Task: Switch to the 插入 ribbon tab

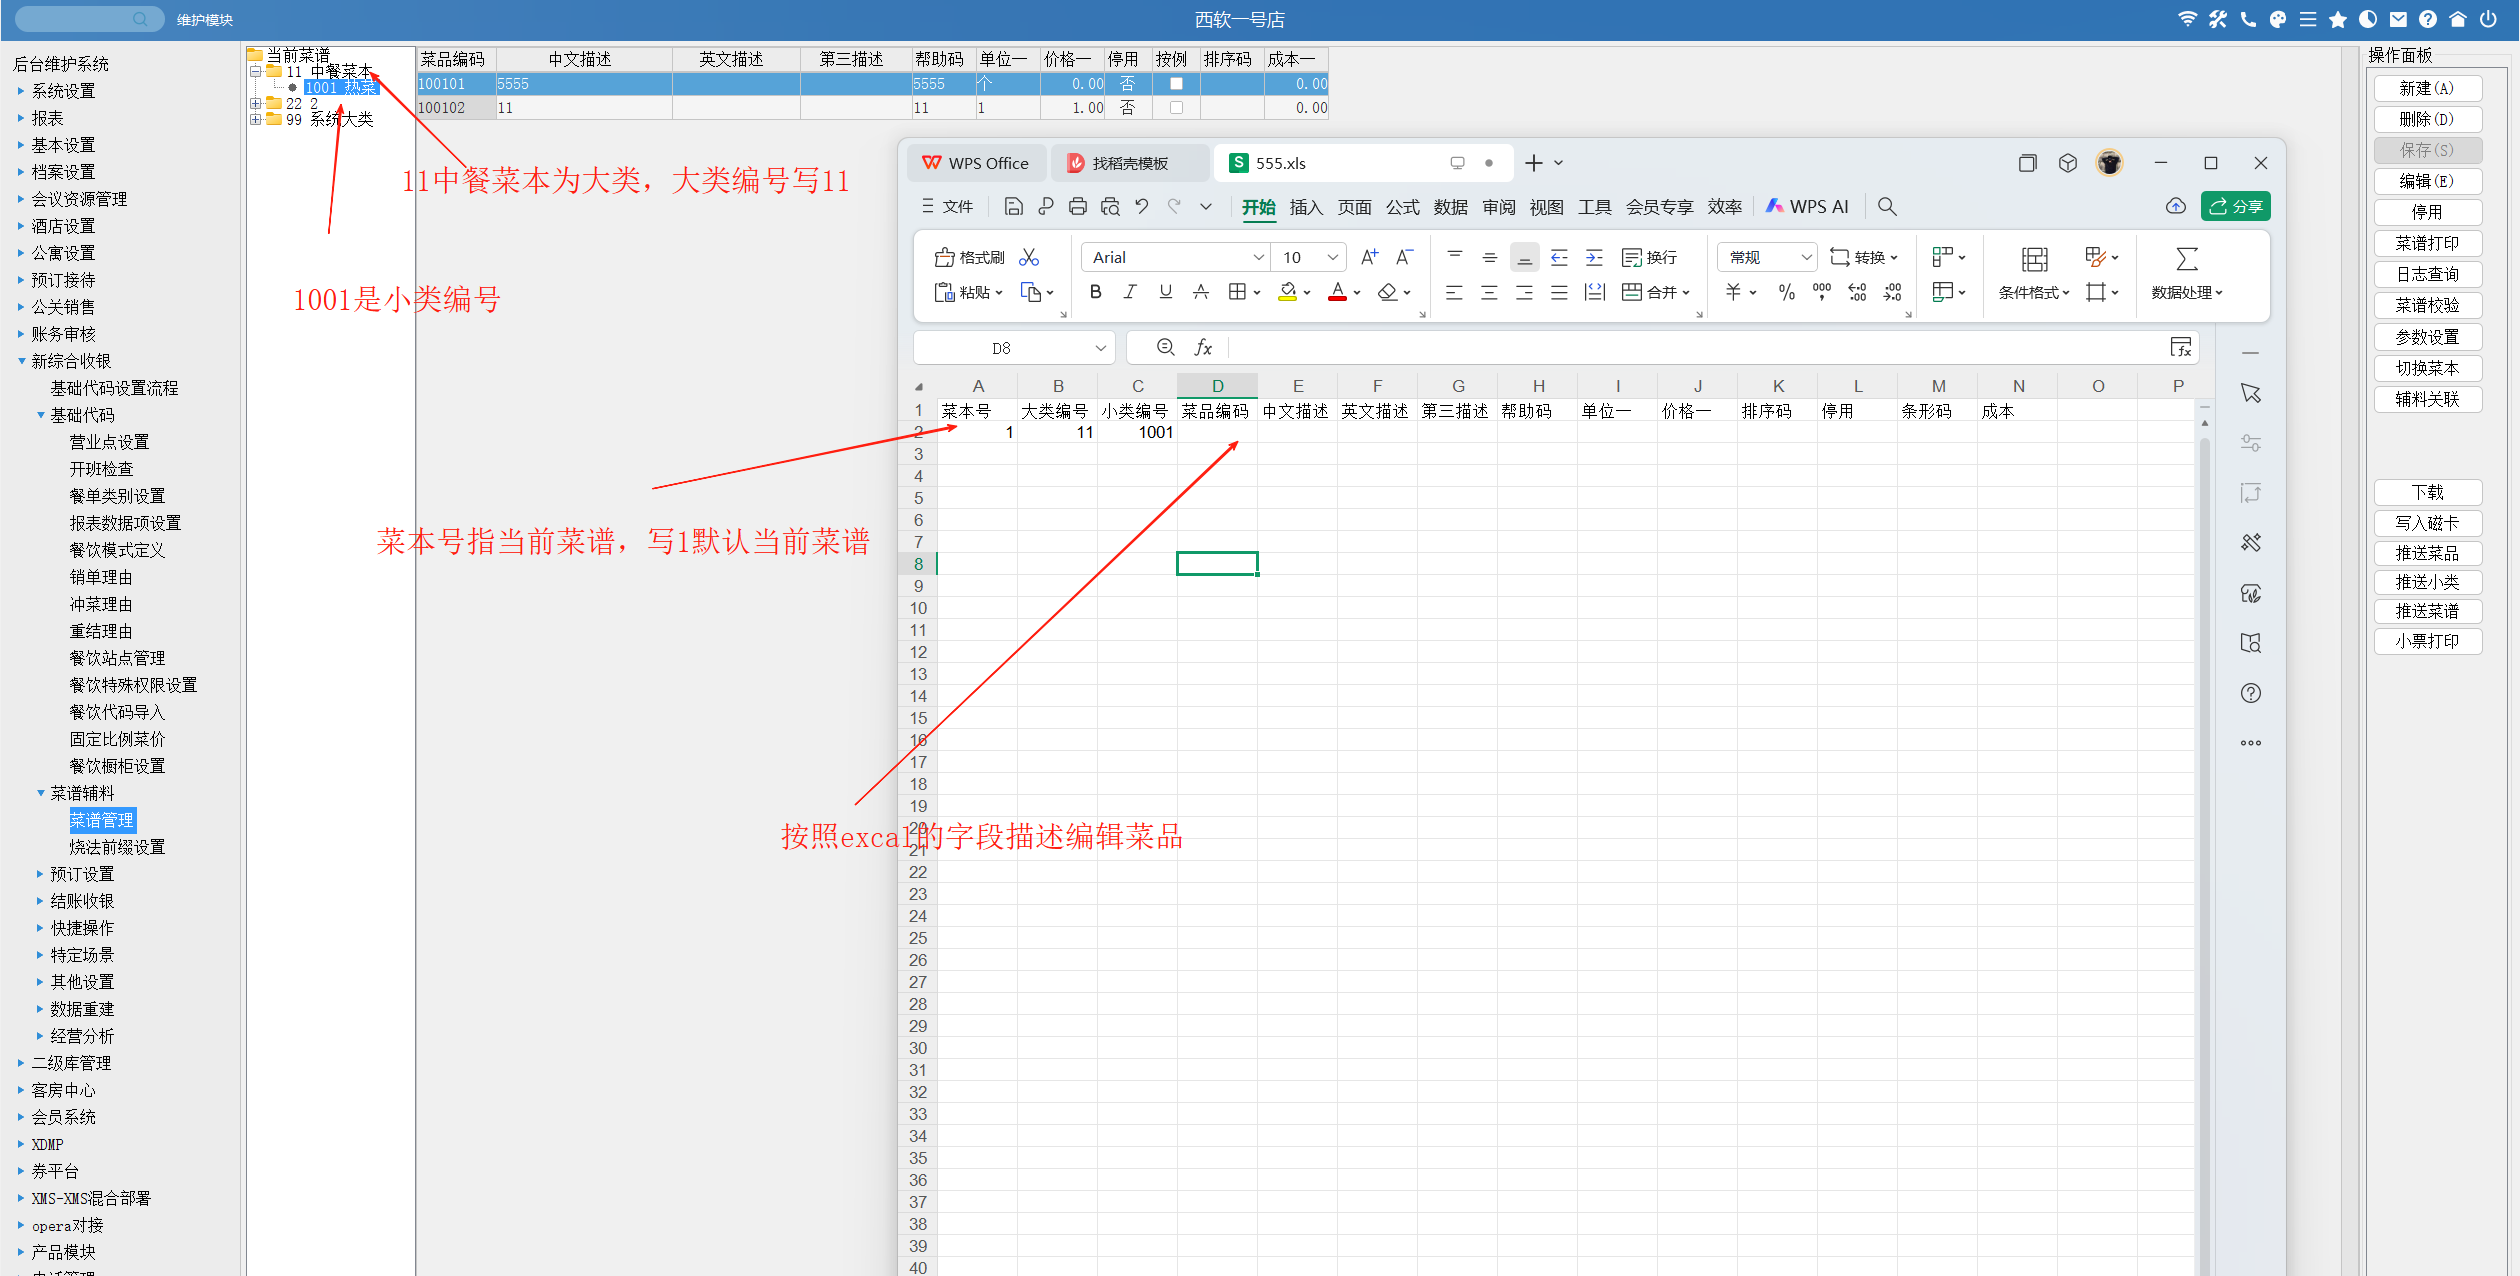Action: point(1305,207)
